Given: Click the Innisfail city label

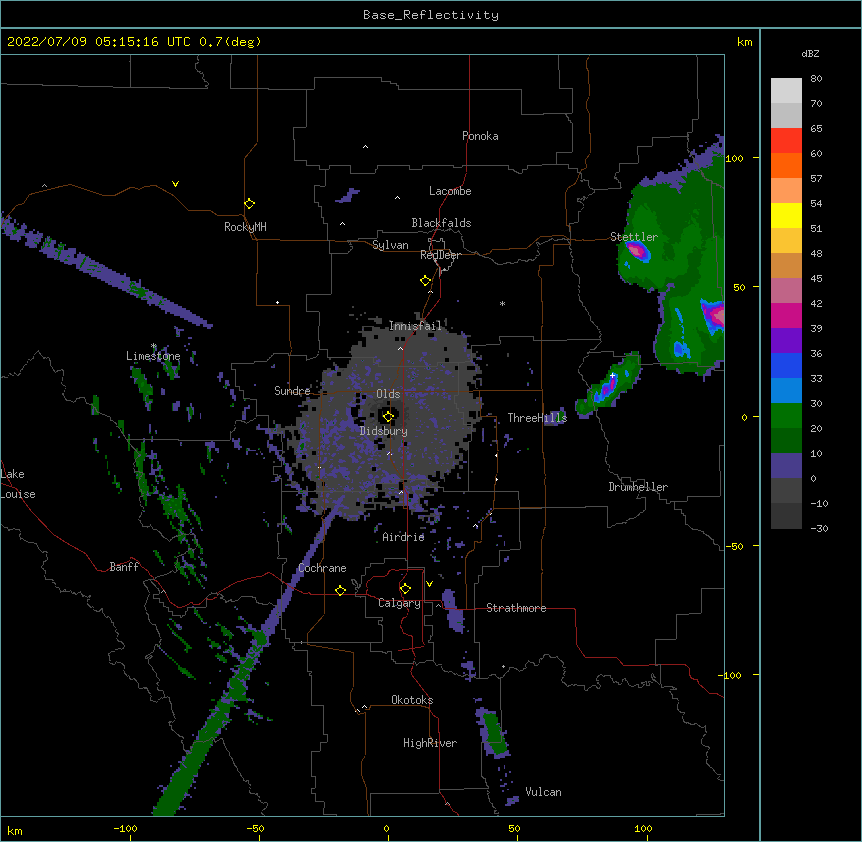Looking at the screenshot, I should click(415, 326).
